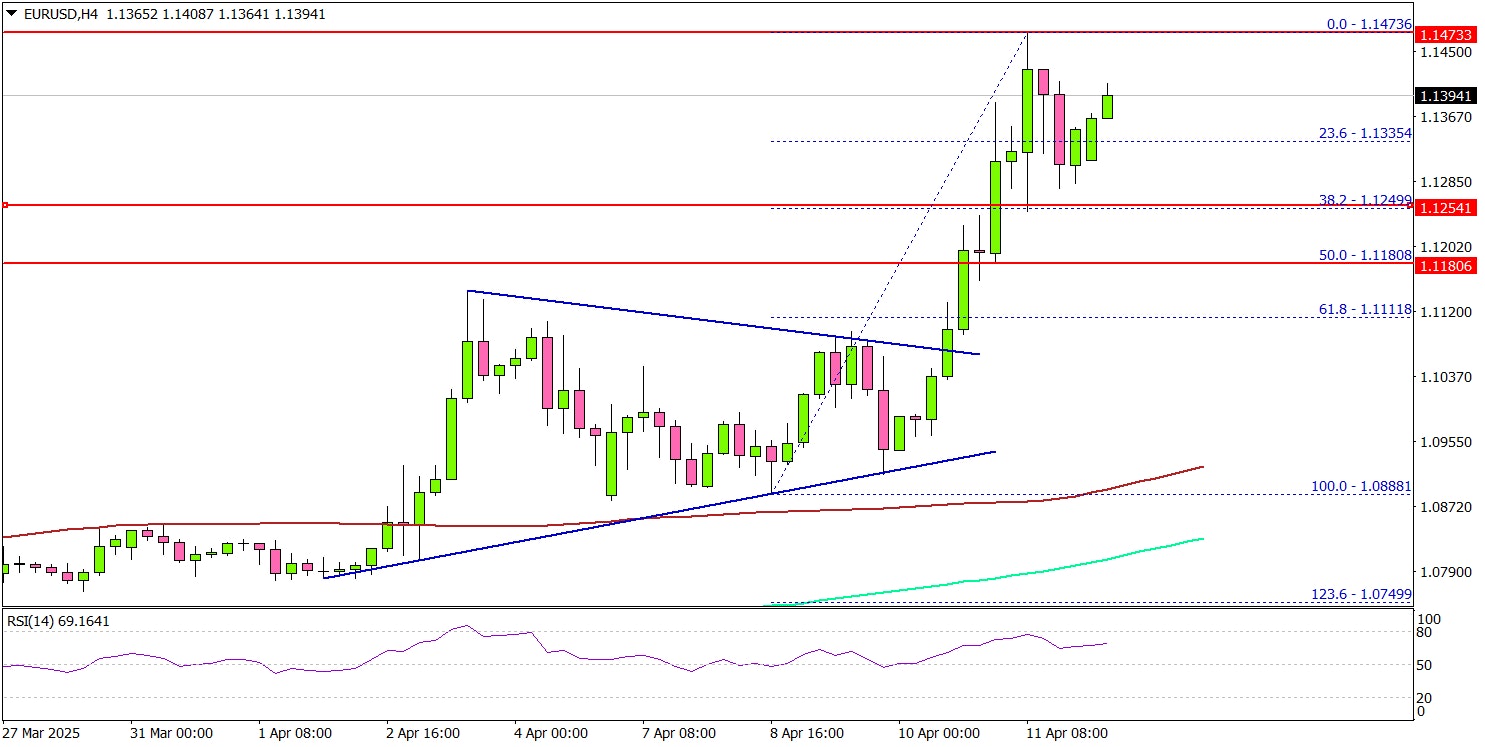Click the triangle arrow beside EURUSD,H4 title
This screenshot has width=1485, height=747.
[11, 15]
